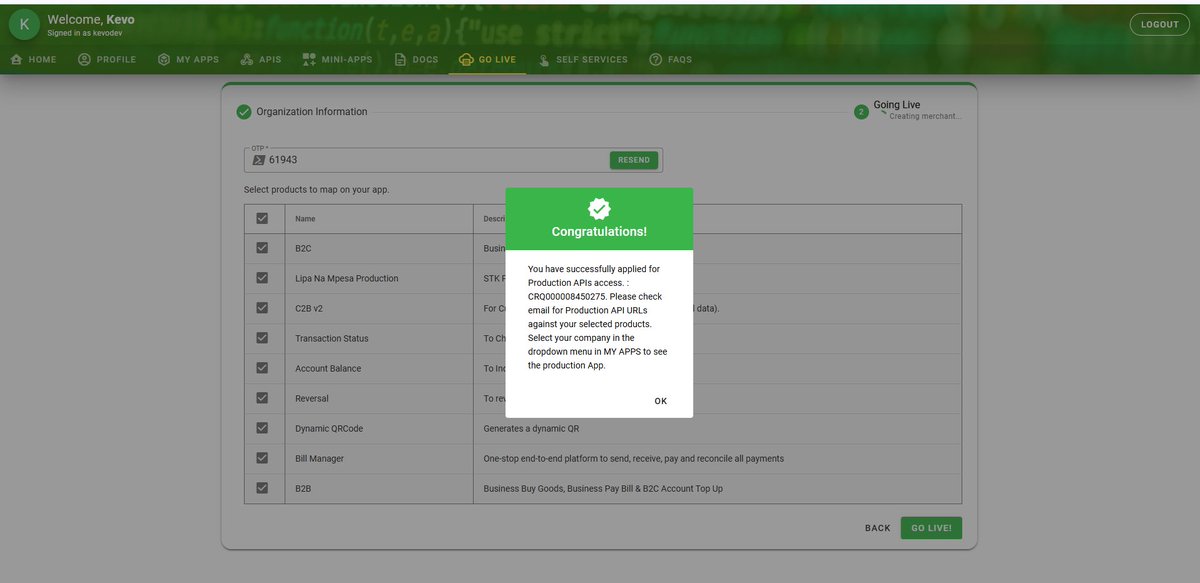Click the OTP field arrow prefix icon
The image size is (1200, 583).
(258, 160)
